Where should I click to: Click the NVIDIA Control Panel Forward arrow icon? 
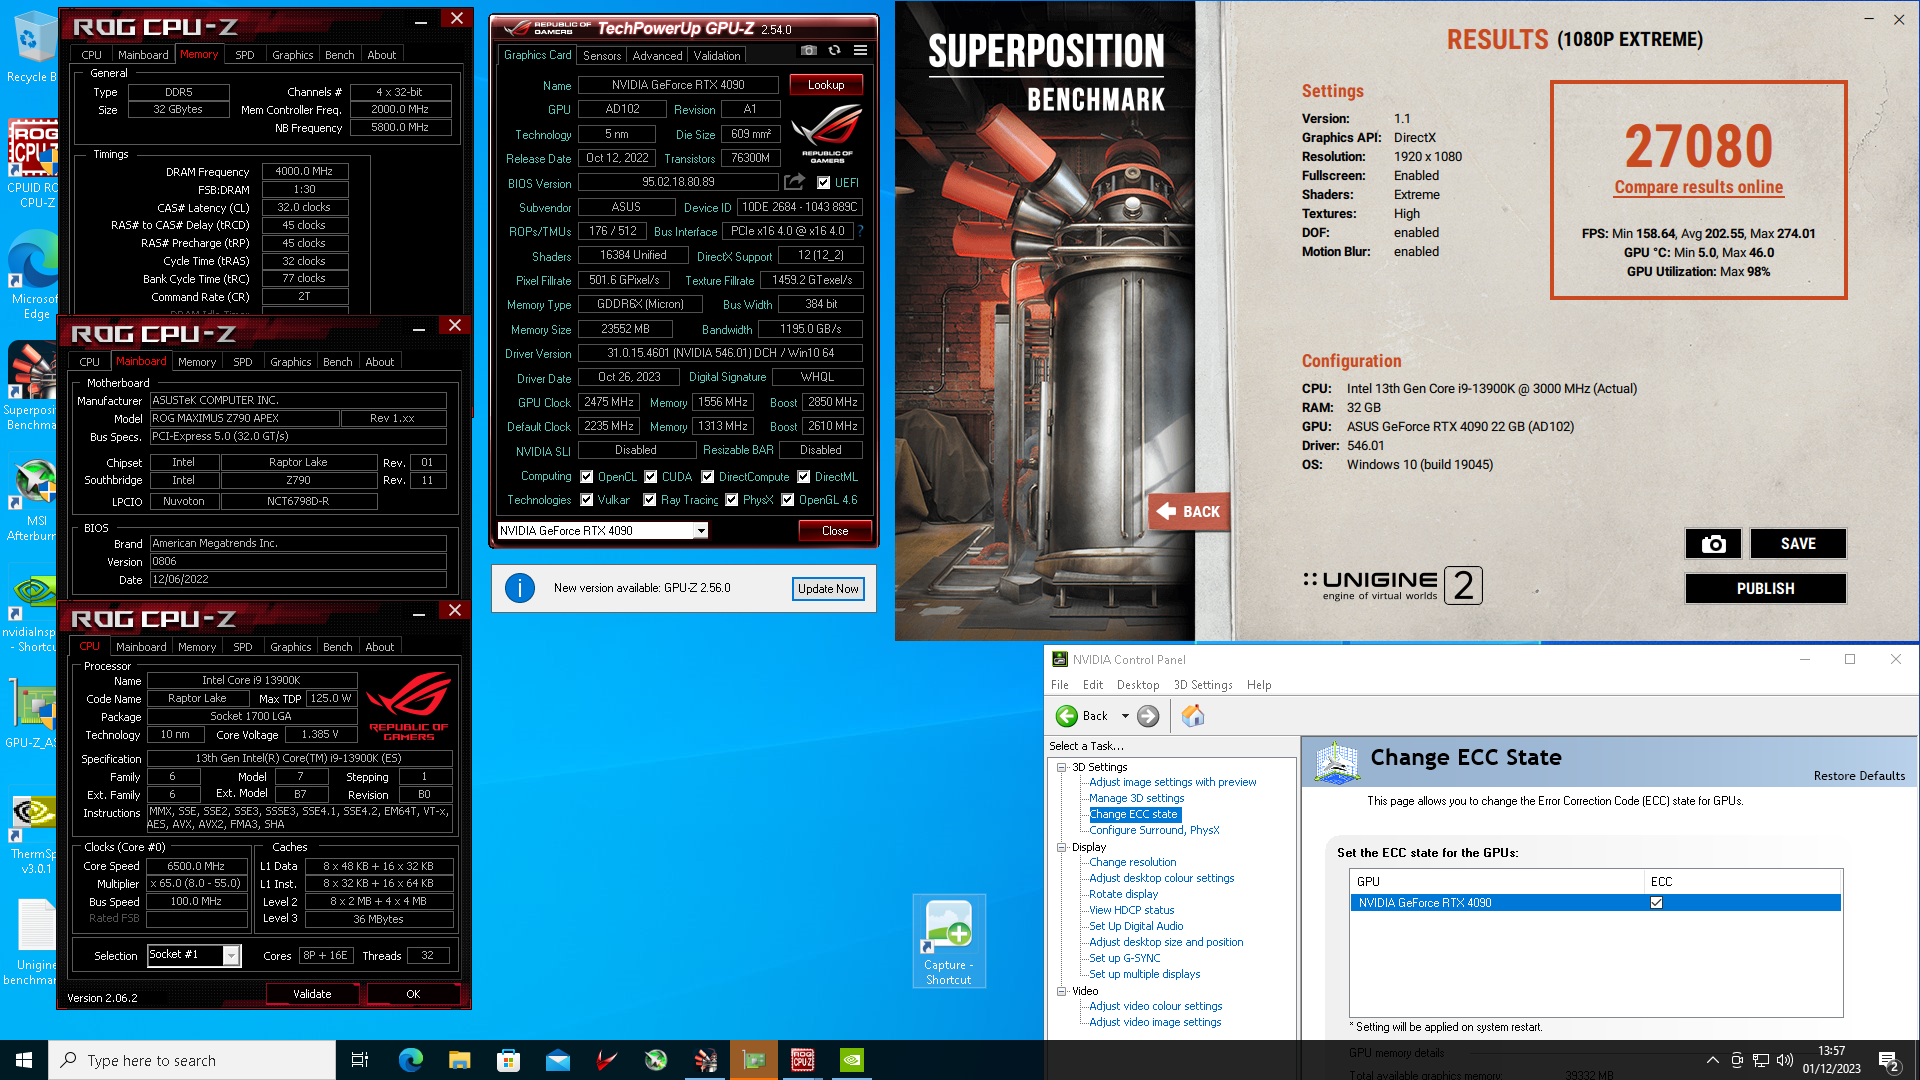click(x=1148, y=716)
